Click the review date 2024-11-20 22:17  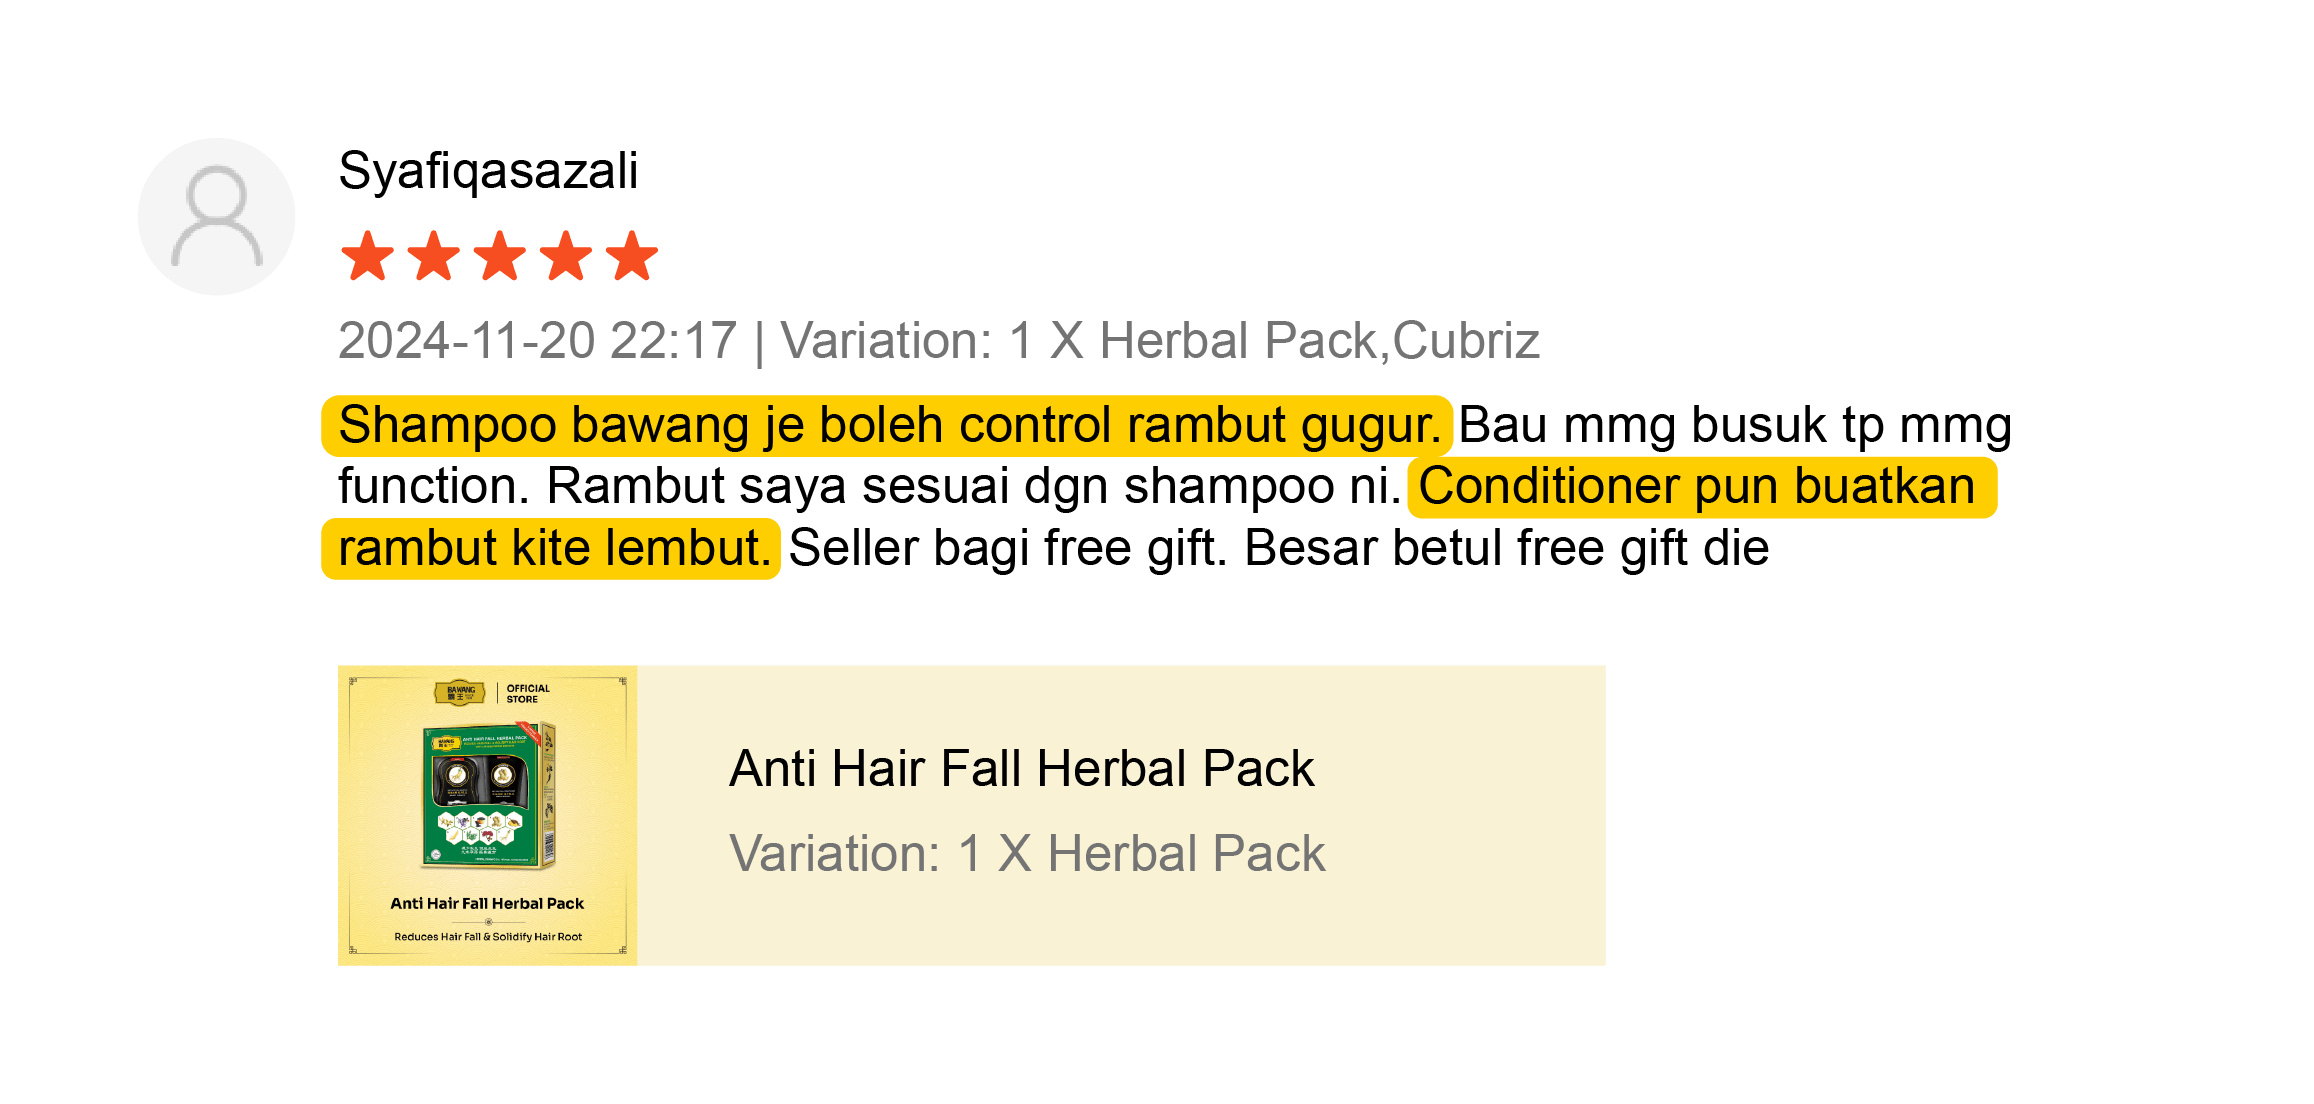[x=537, y=341]
